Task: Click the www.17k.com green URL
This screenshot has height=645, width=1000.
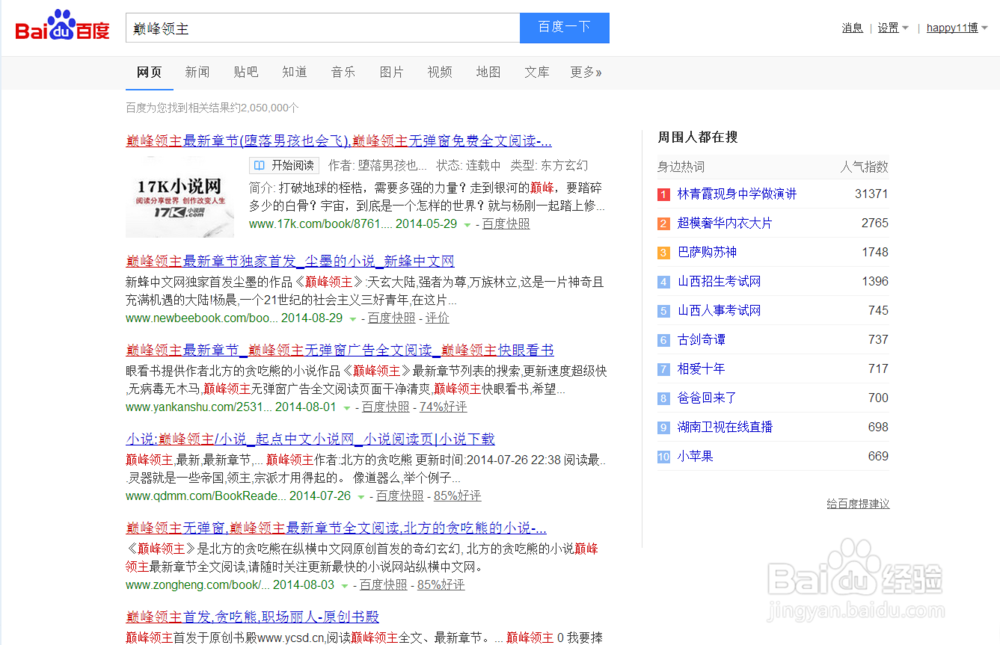Action: tap(320, 224)
